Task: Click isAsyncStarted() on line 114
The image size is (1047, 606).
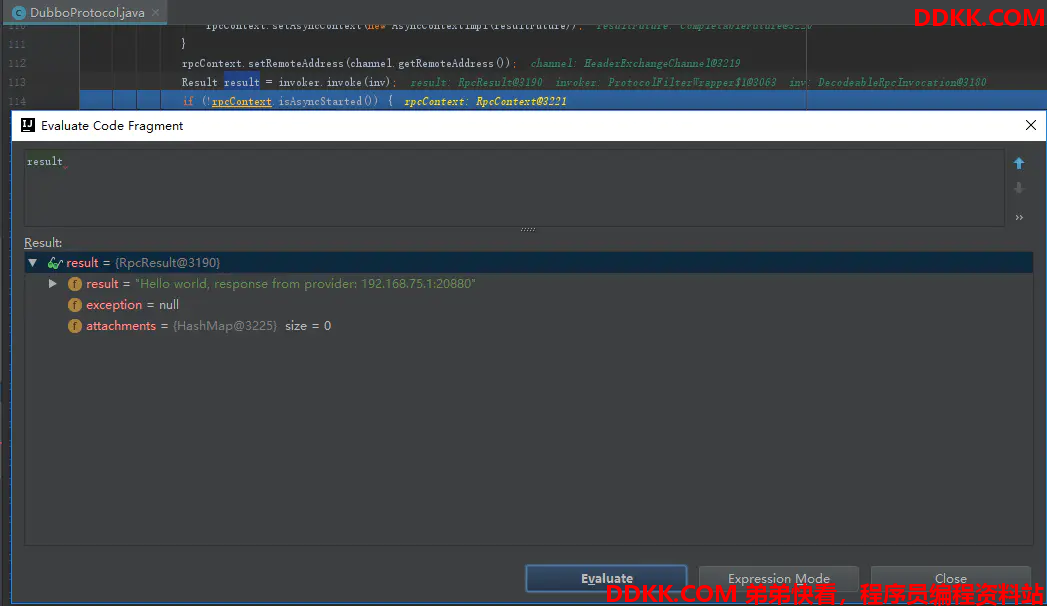Action: (328, 101)
